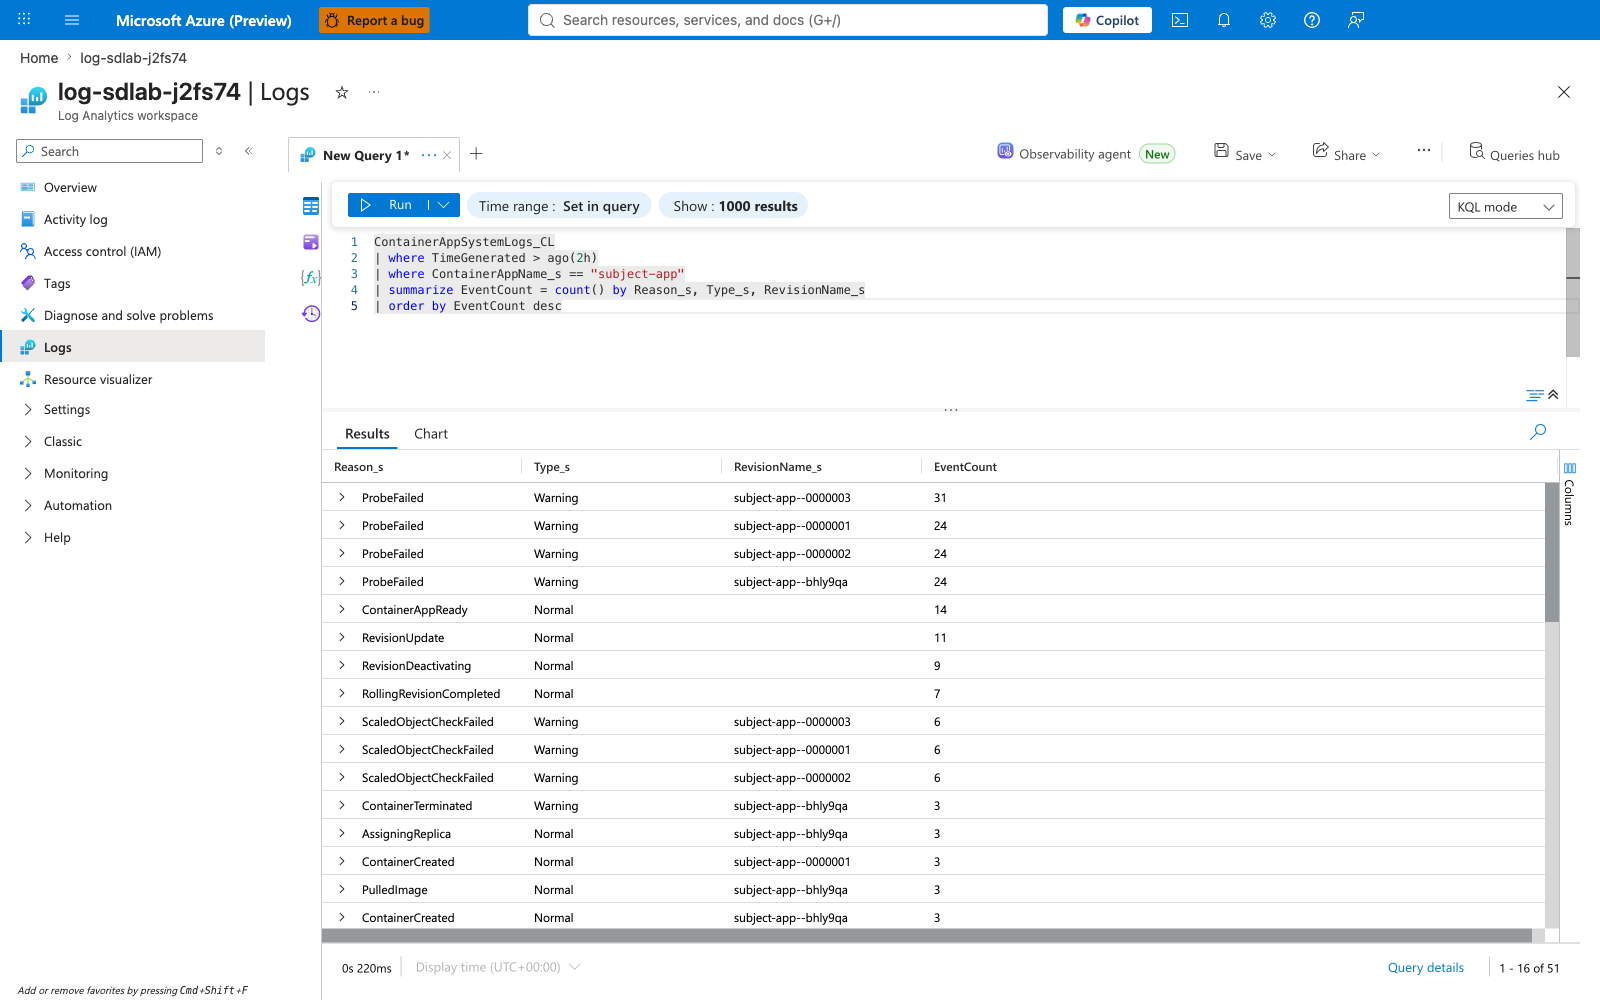Screen dimensions: 1600x1000
Task: Open the Run button dropdown arrow
Action: pyautogui.click(x=444, y=205)
